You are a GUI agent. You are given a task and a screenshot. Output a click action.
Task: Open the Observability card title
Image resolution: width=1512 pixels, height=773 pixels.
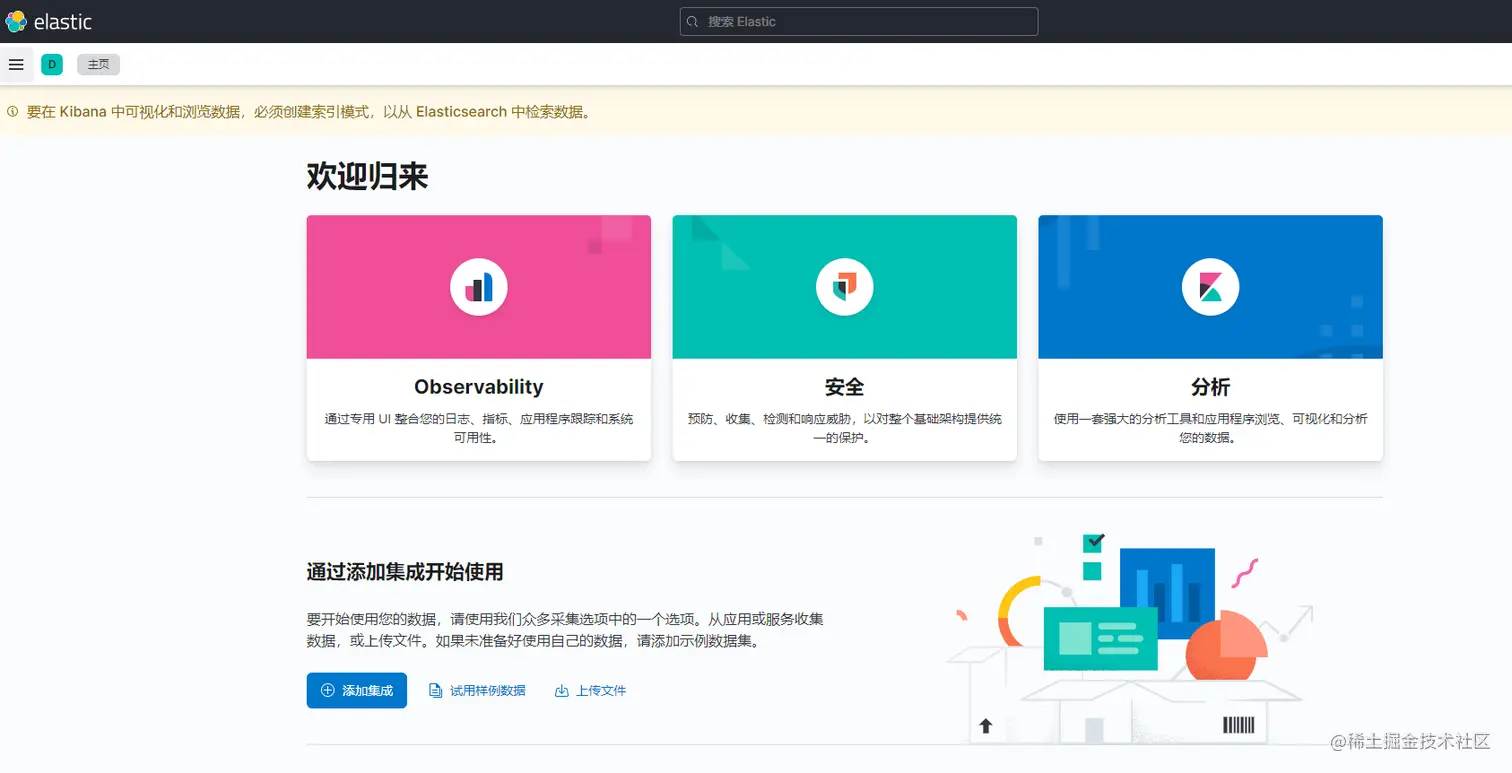click(x=479, y=387)
